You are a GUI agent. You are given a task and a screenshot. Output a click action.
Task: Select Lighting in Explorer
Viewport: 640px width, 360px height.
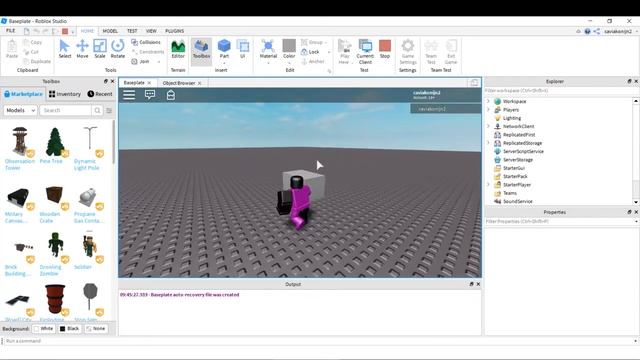[512, 118]
